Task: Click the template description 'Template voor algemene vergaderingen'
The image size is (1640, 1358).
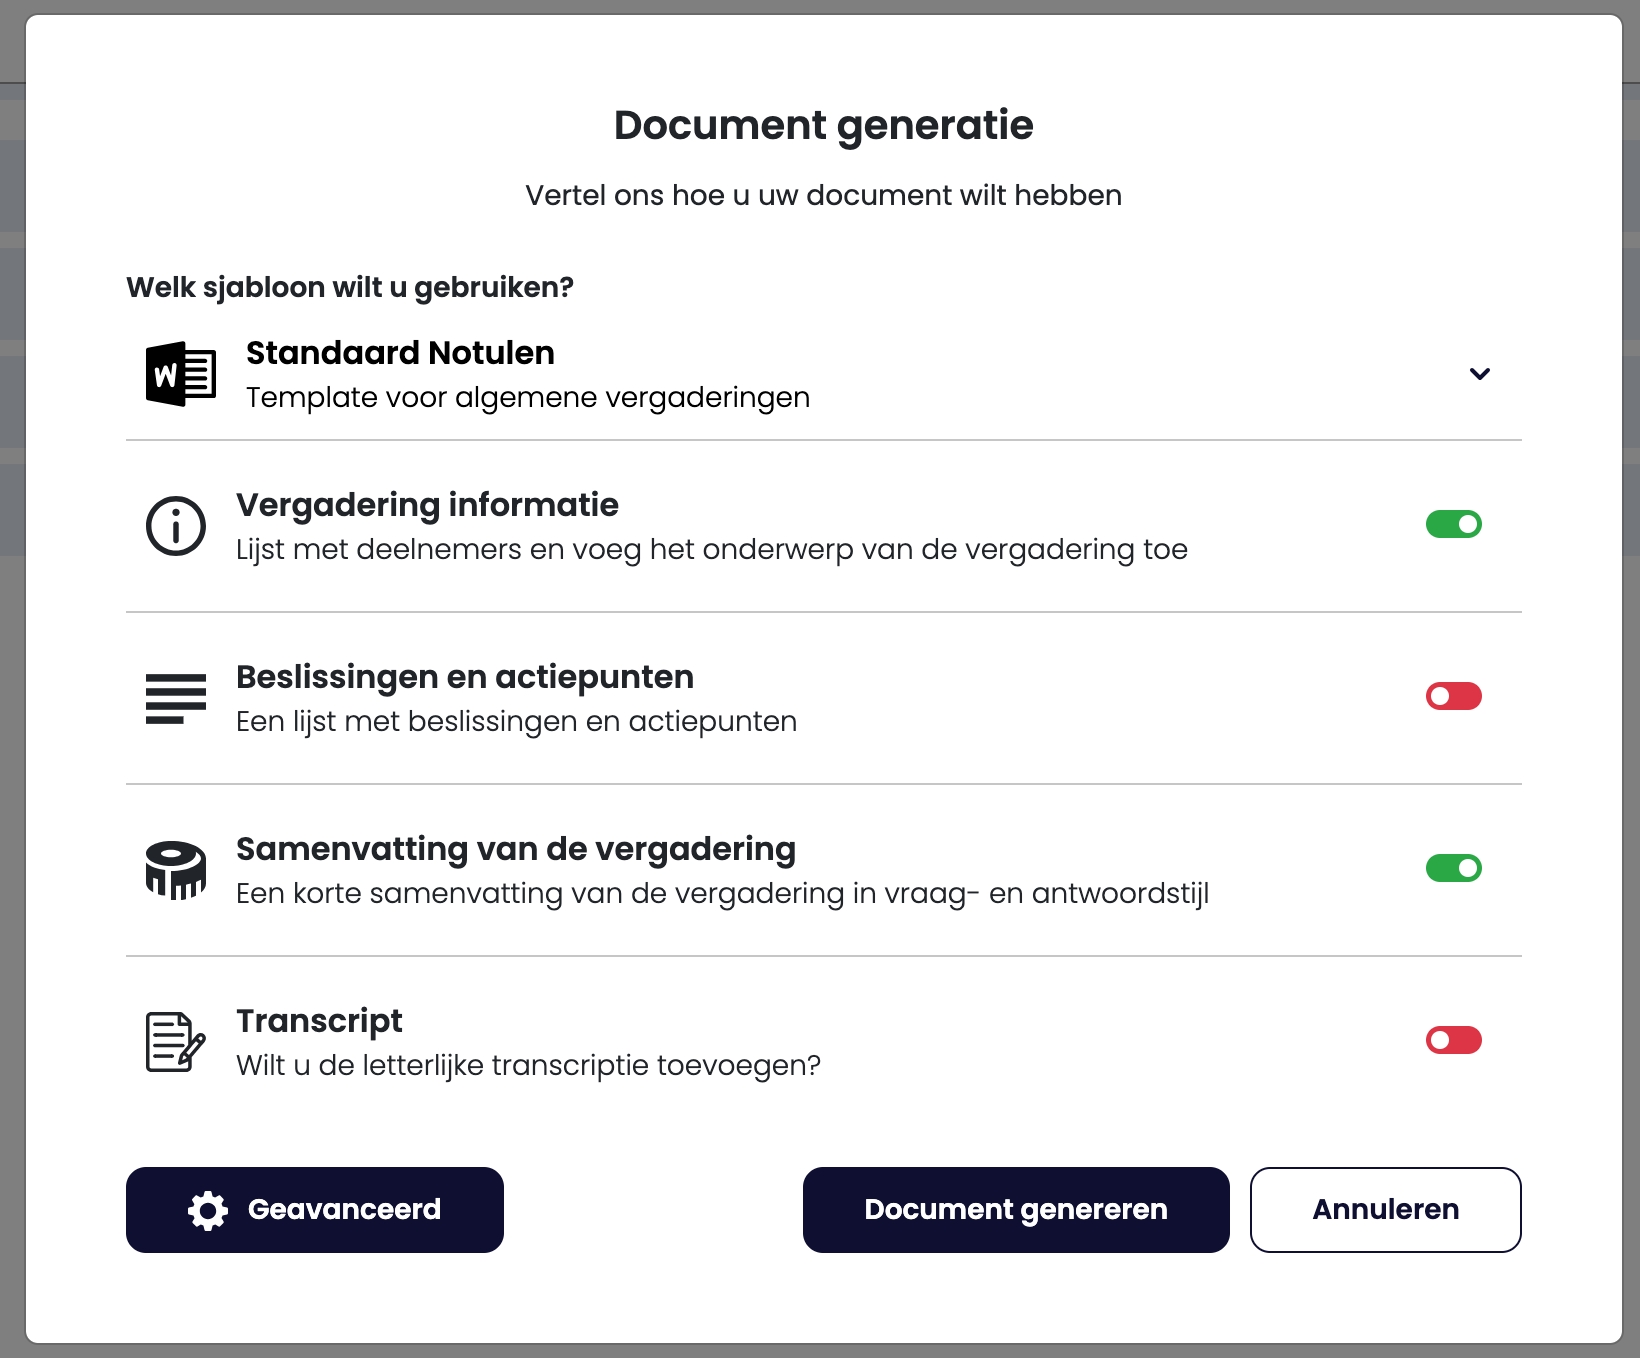Action: pyautogui.click(x=528, y=398)
